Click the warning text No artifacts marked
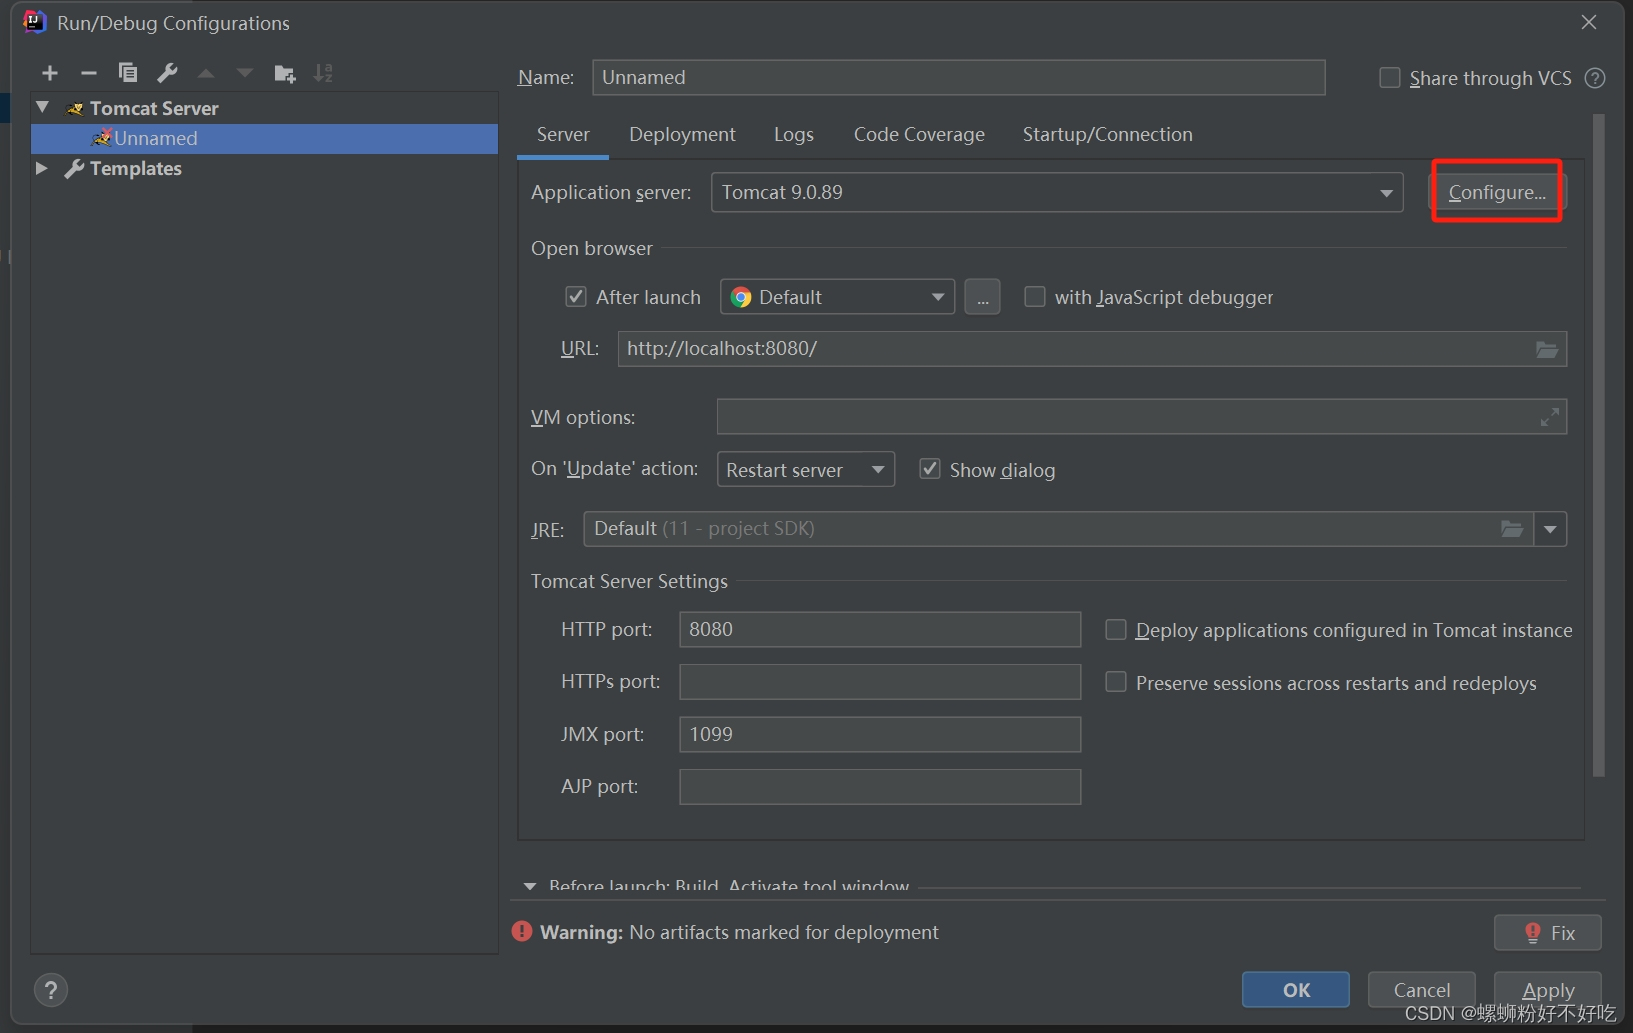 [783, 932]
